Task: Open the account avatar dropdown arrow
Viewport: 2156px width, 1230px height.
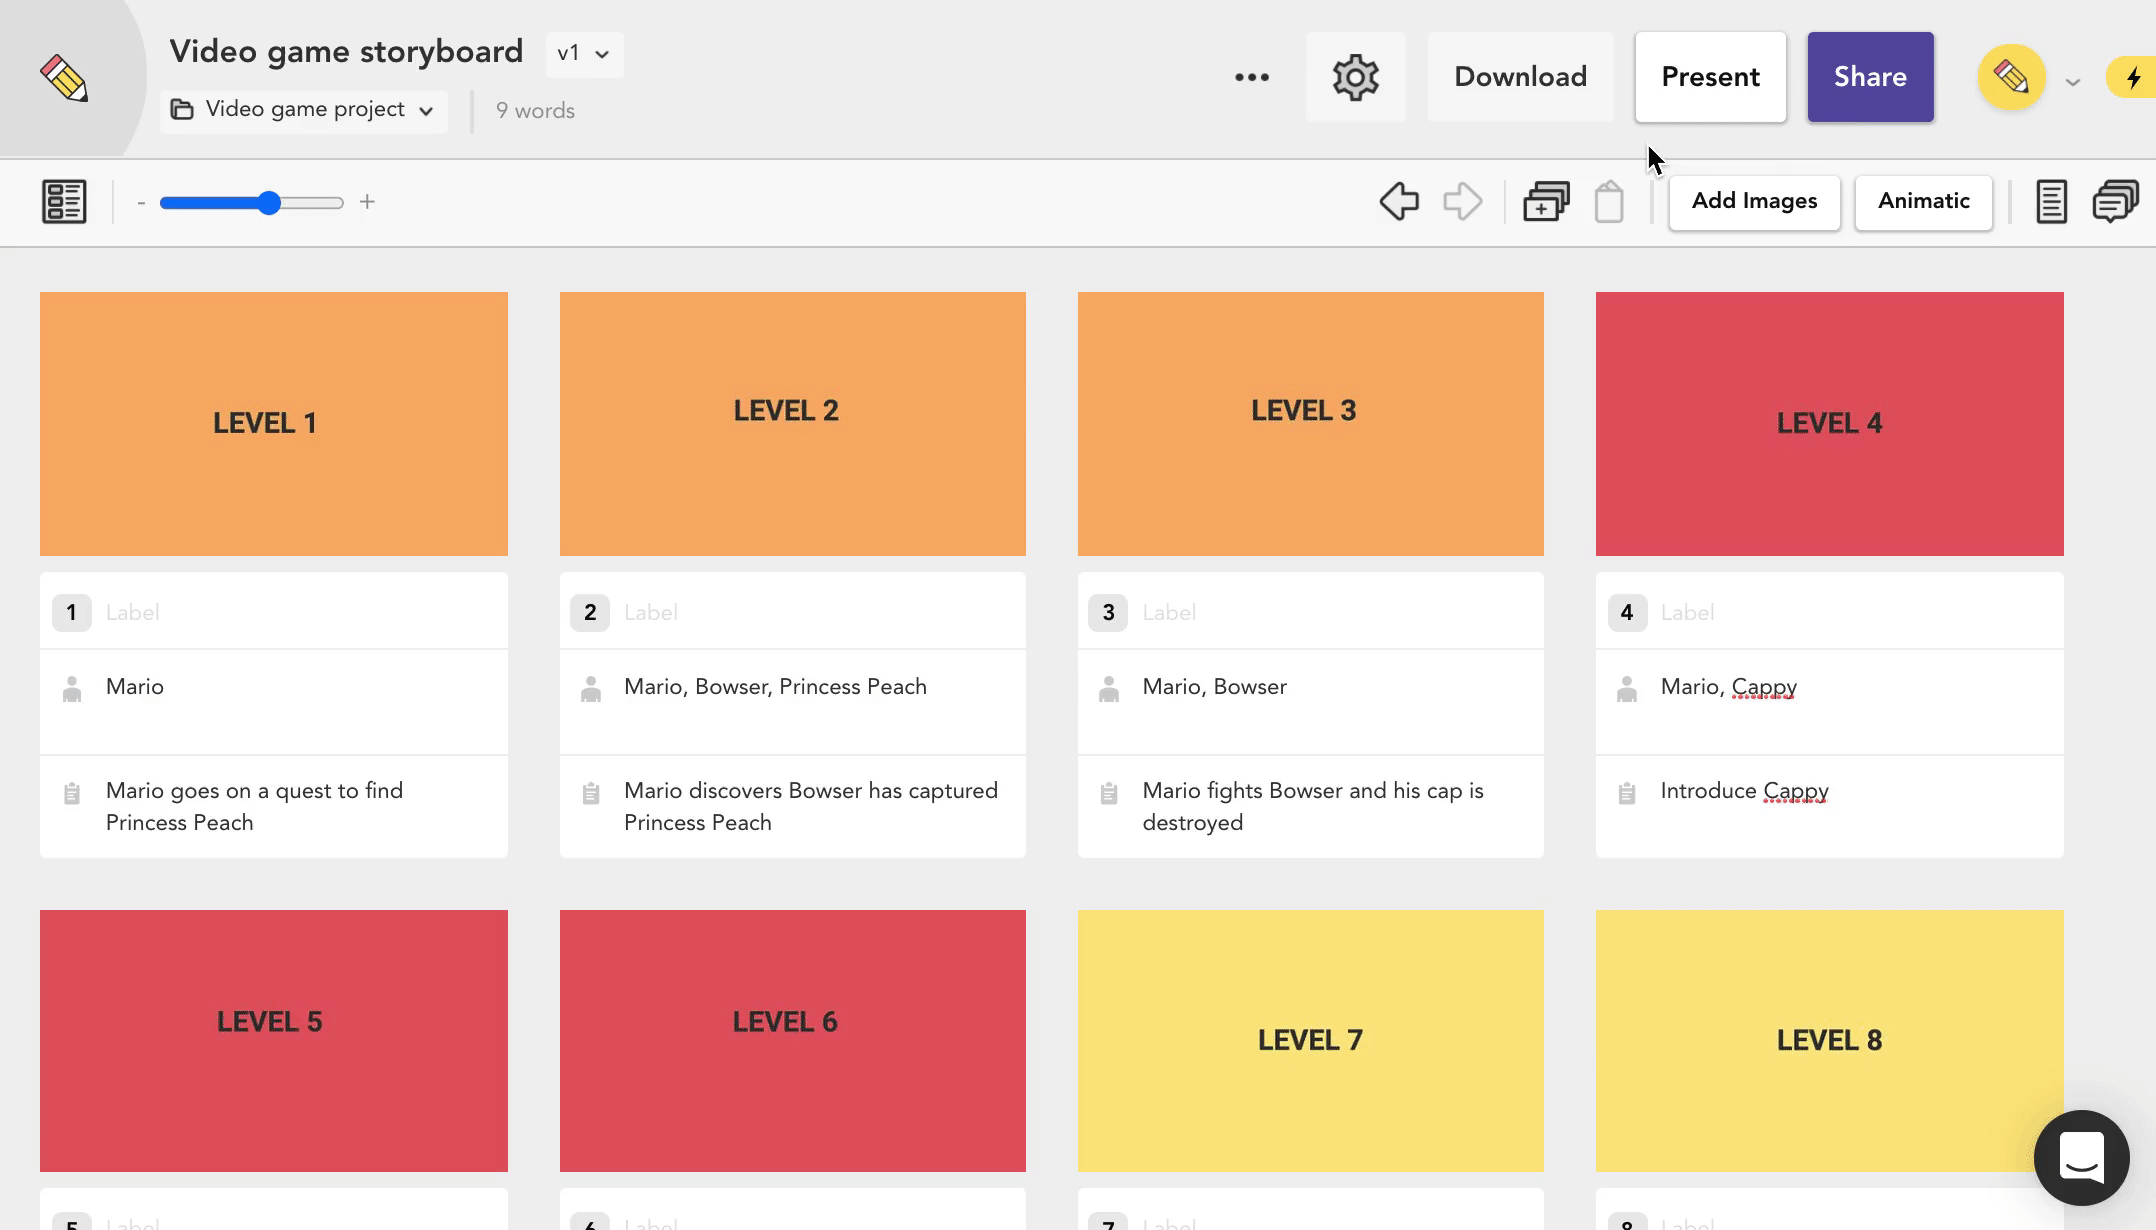Action: coord(2073,82)
